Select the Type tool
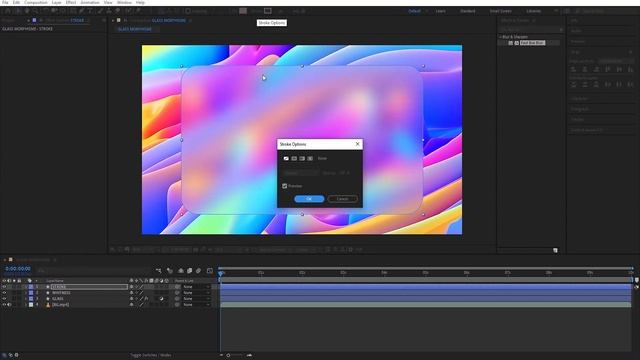Image resolution: width=640 pixels, height=360 pixels. (x=91, y=11)
